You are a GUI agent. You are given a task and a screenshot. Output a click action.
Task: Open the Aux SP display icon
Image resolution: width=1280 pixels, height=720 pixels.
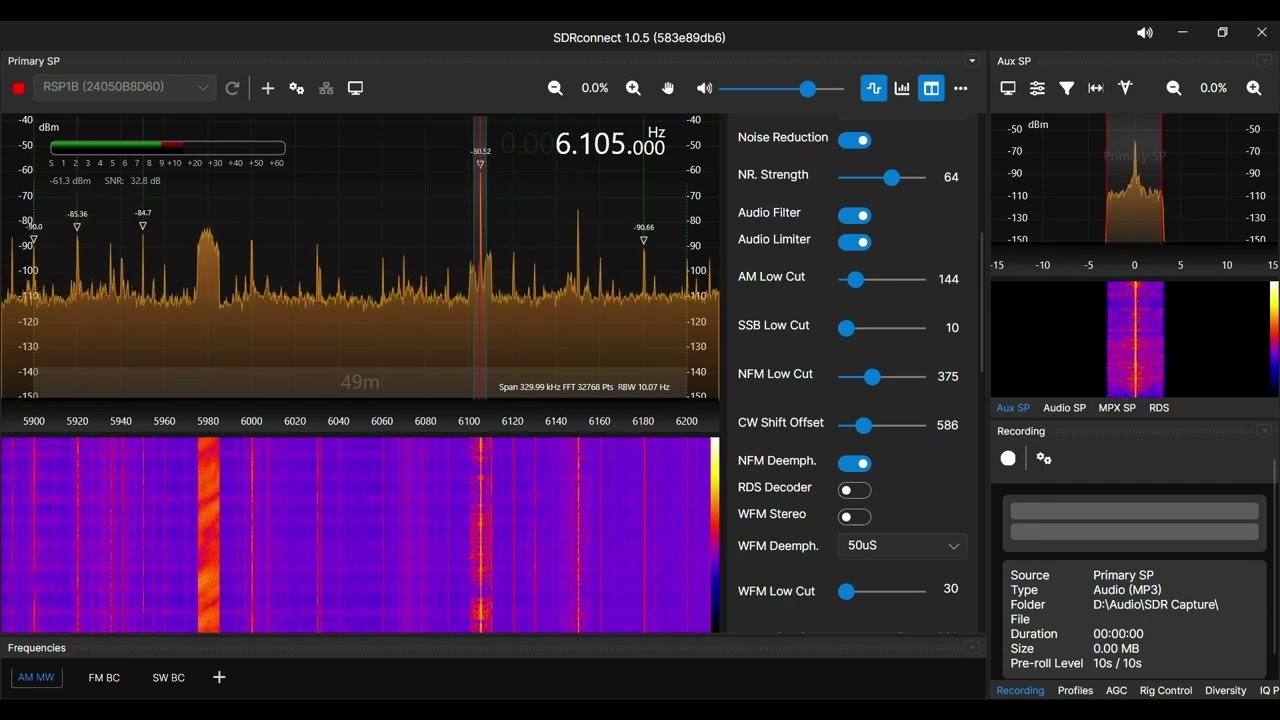tap(1008, 88)
